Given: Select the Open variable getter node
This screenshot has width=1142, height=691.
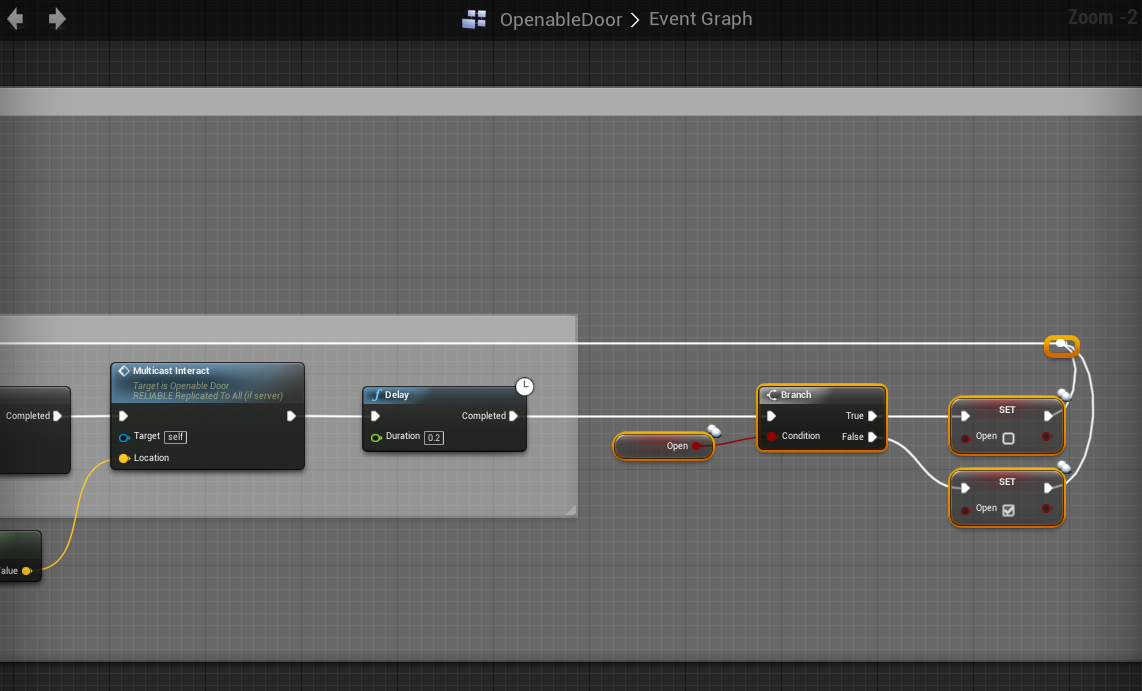Looking at the screenshot, I should coord(664,446).
